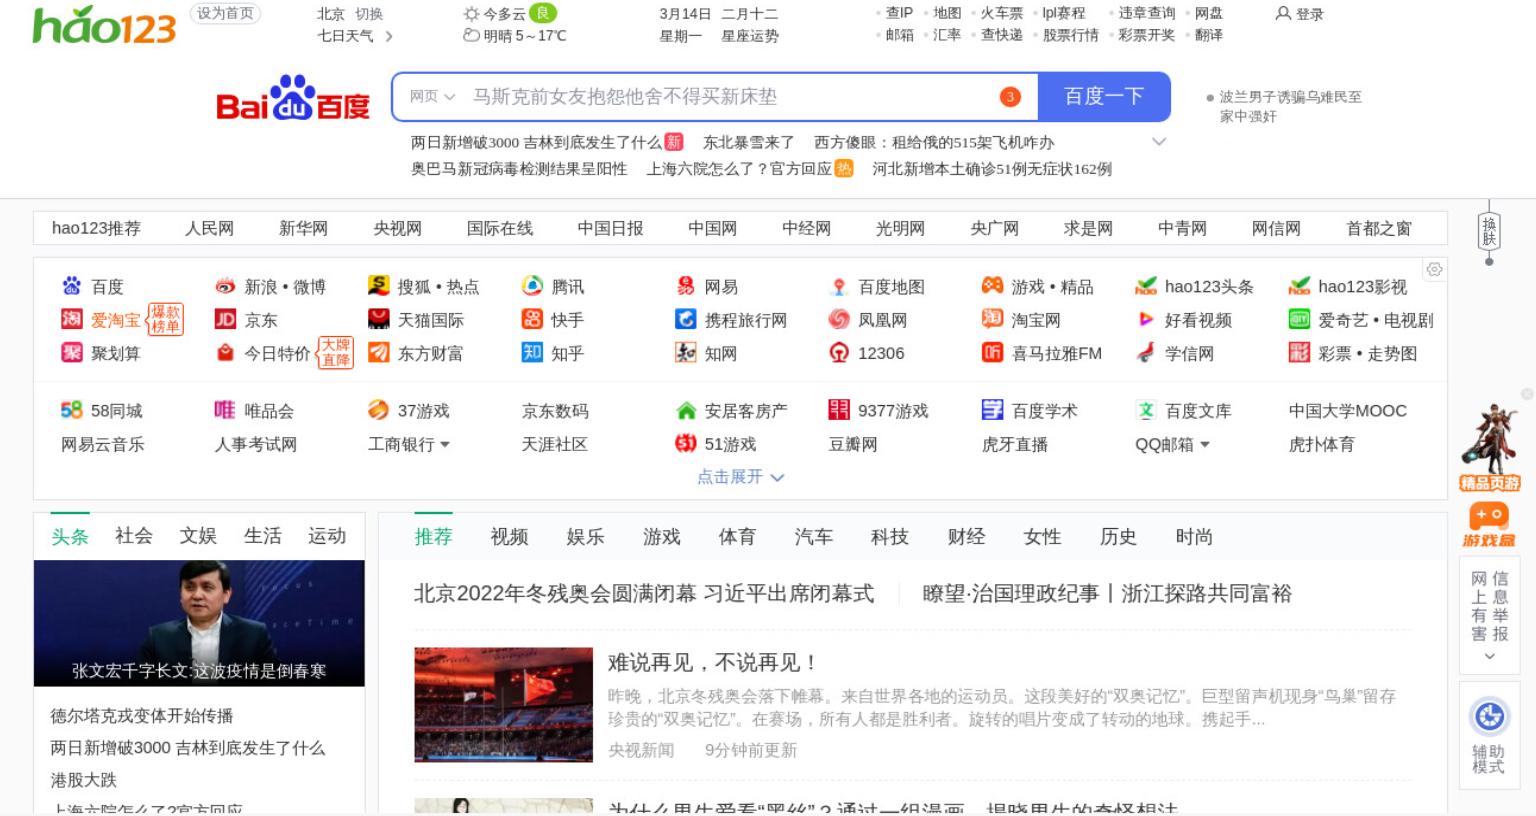Switch to the 科技 tab
This screenshot has width=1536, height=816.
click(889, 537)
